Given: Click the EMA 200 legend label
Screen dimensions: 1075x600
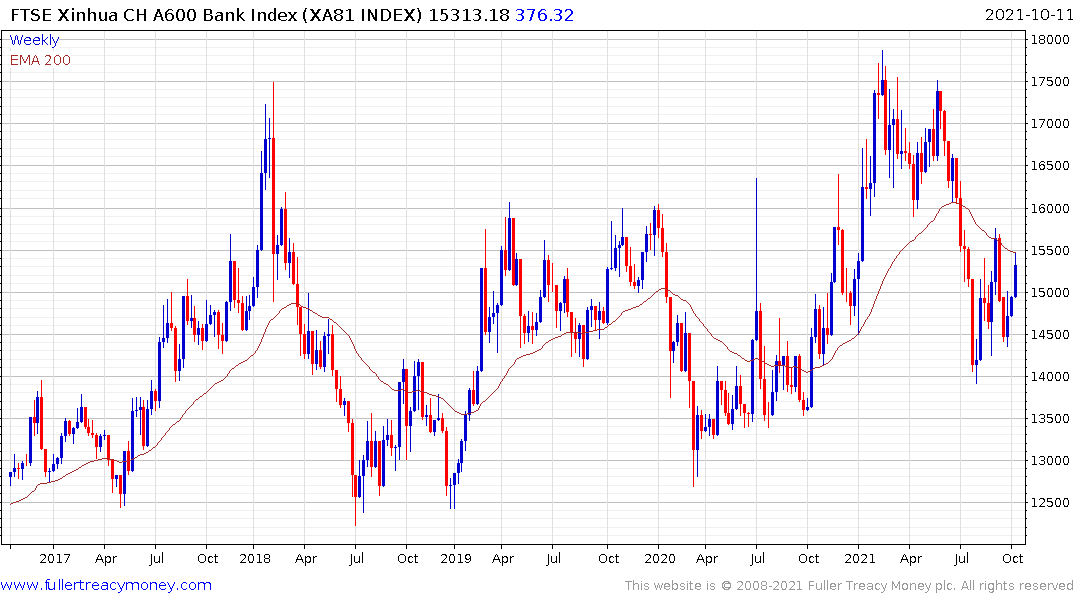Looking at the screenshot, I should (40, 60).
